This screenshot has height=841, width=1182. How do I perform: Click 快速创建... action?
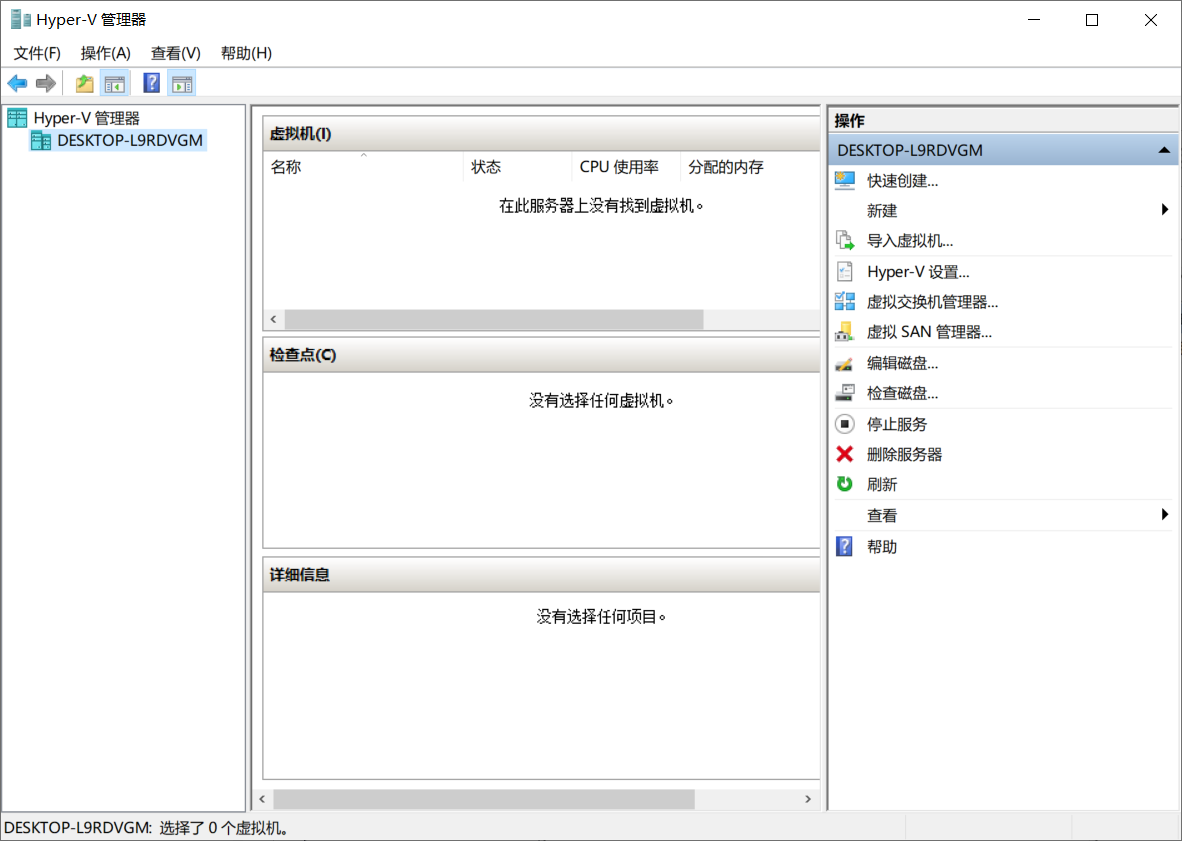[x=902, y=181]
